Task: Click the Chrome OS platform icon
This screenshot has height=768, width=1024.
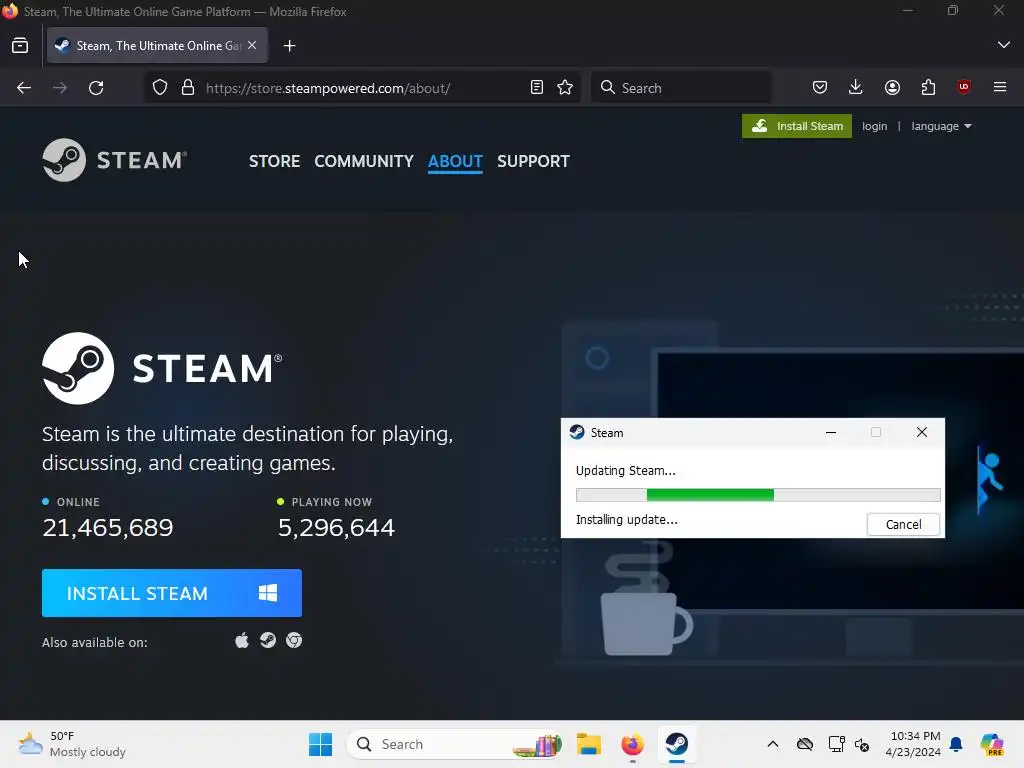Action: pos(294,641)
